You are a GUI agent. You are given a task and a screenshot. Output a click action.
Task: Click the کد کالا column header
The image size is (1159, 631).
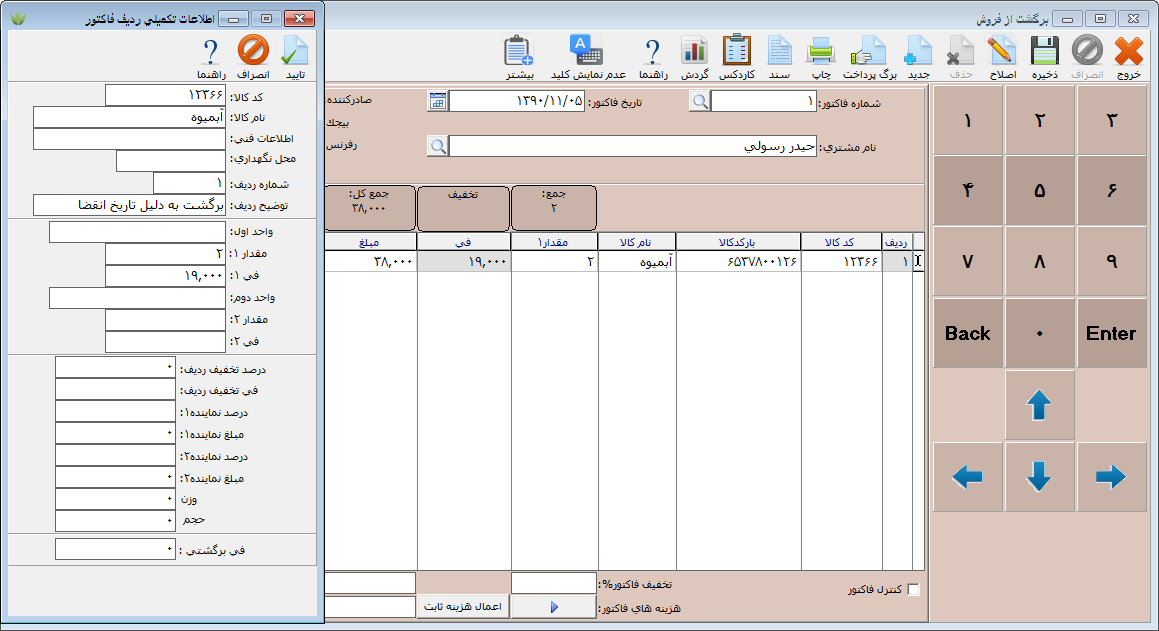pyautogui.click(x=840, y=241)
